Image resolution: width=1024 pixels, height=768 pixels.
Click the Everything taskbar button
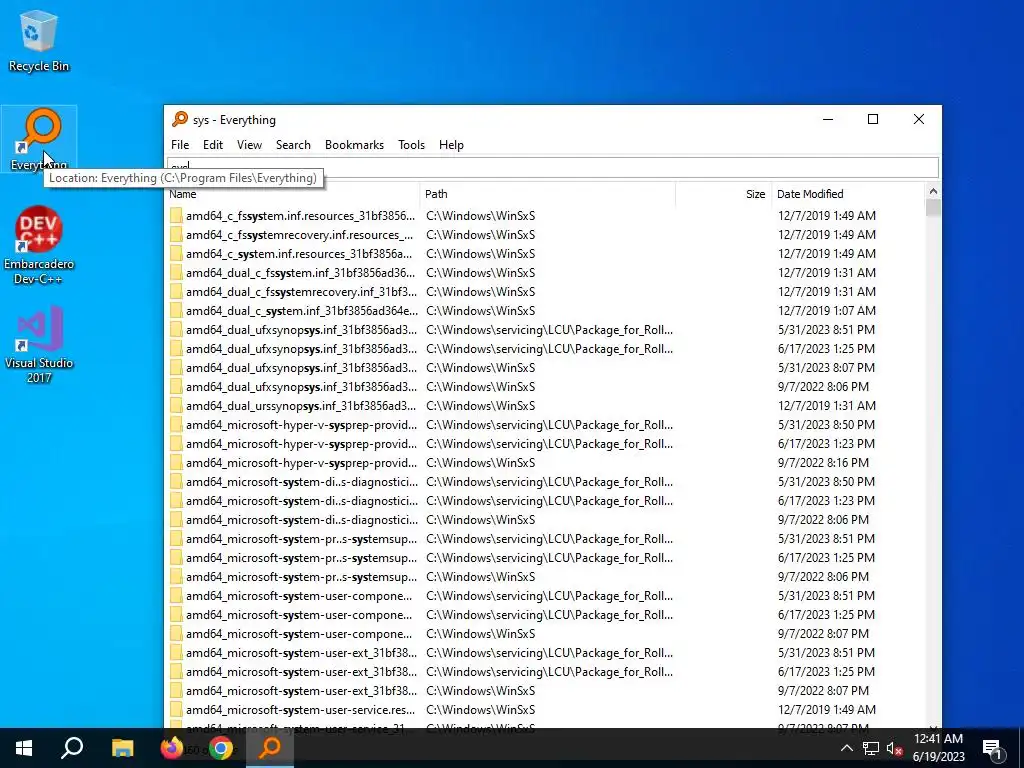(x=270, y=748)
